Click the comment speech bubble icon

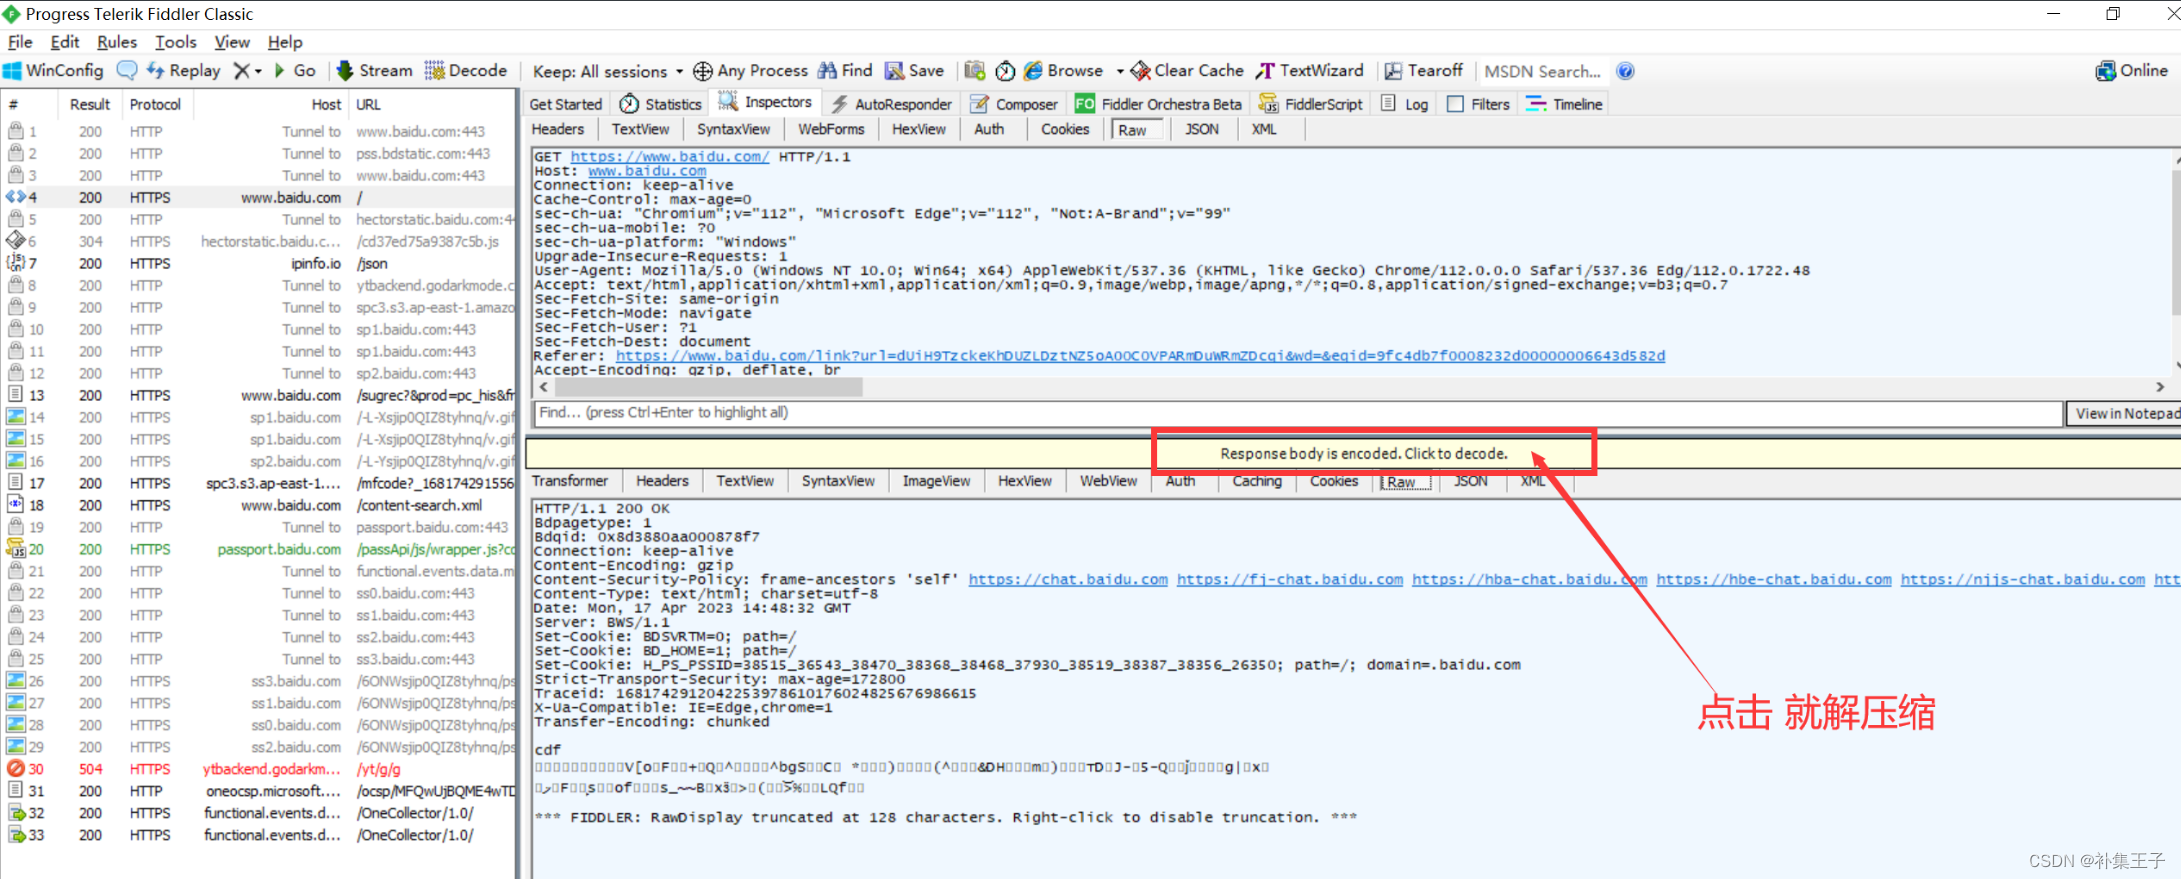click(127, 71)
